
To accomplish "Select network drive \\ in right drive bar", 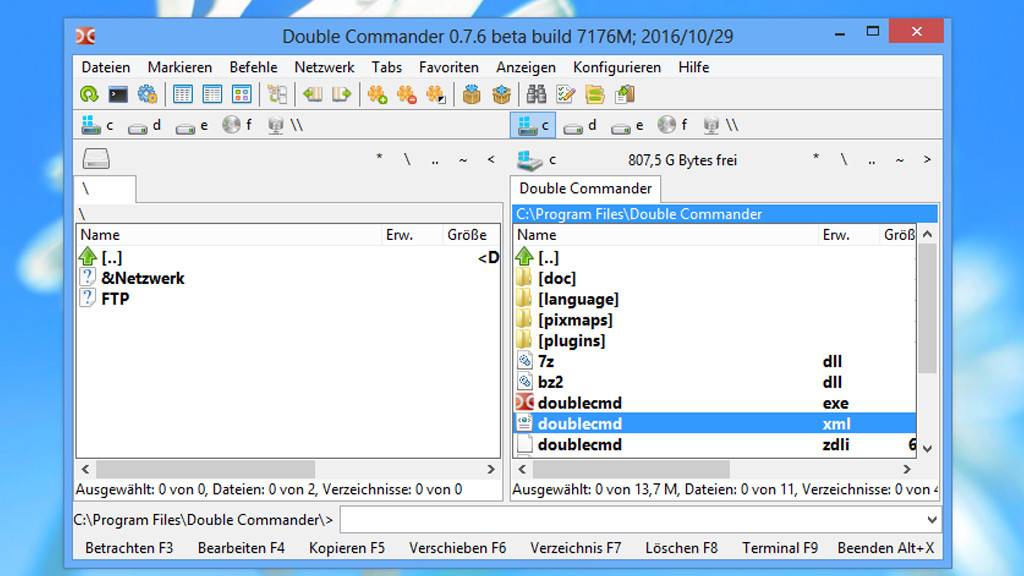I will coord(720,126).
